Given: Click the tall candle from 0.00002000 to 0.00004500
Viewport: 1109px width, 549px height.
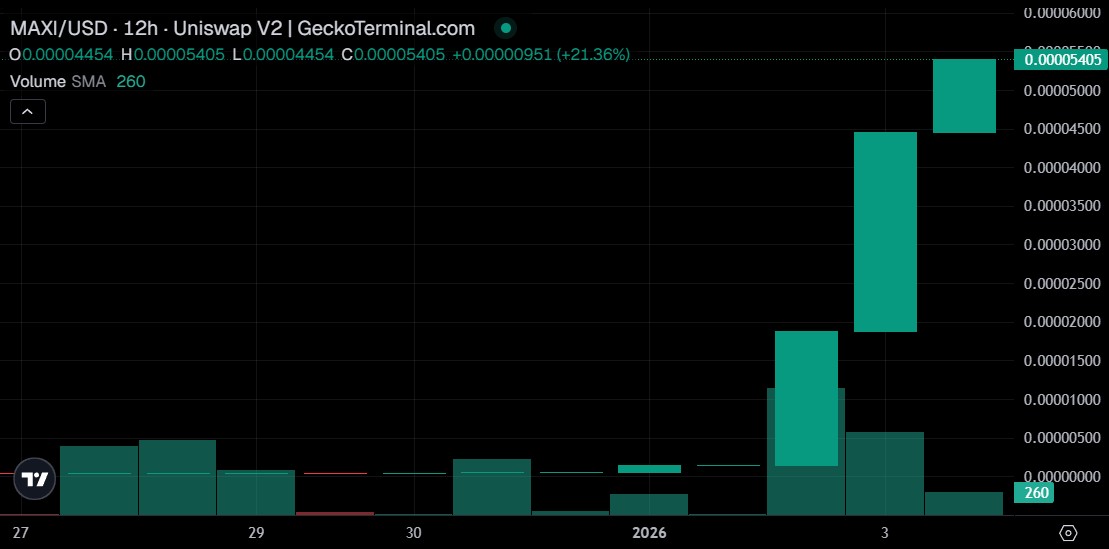Looking at the screenshot, I should coord(885,231).
